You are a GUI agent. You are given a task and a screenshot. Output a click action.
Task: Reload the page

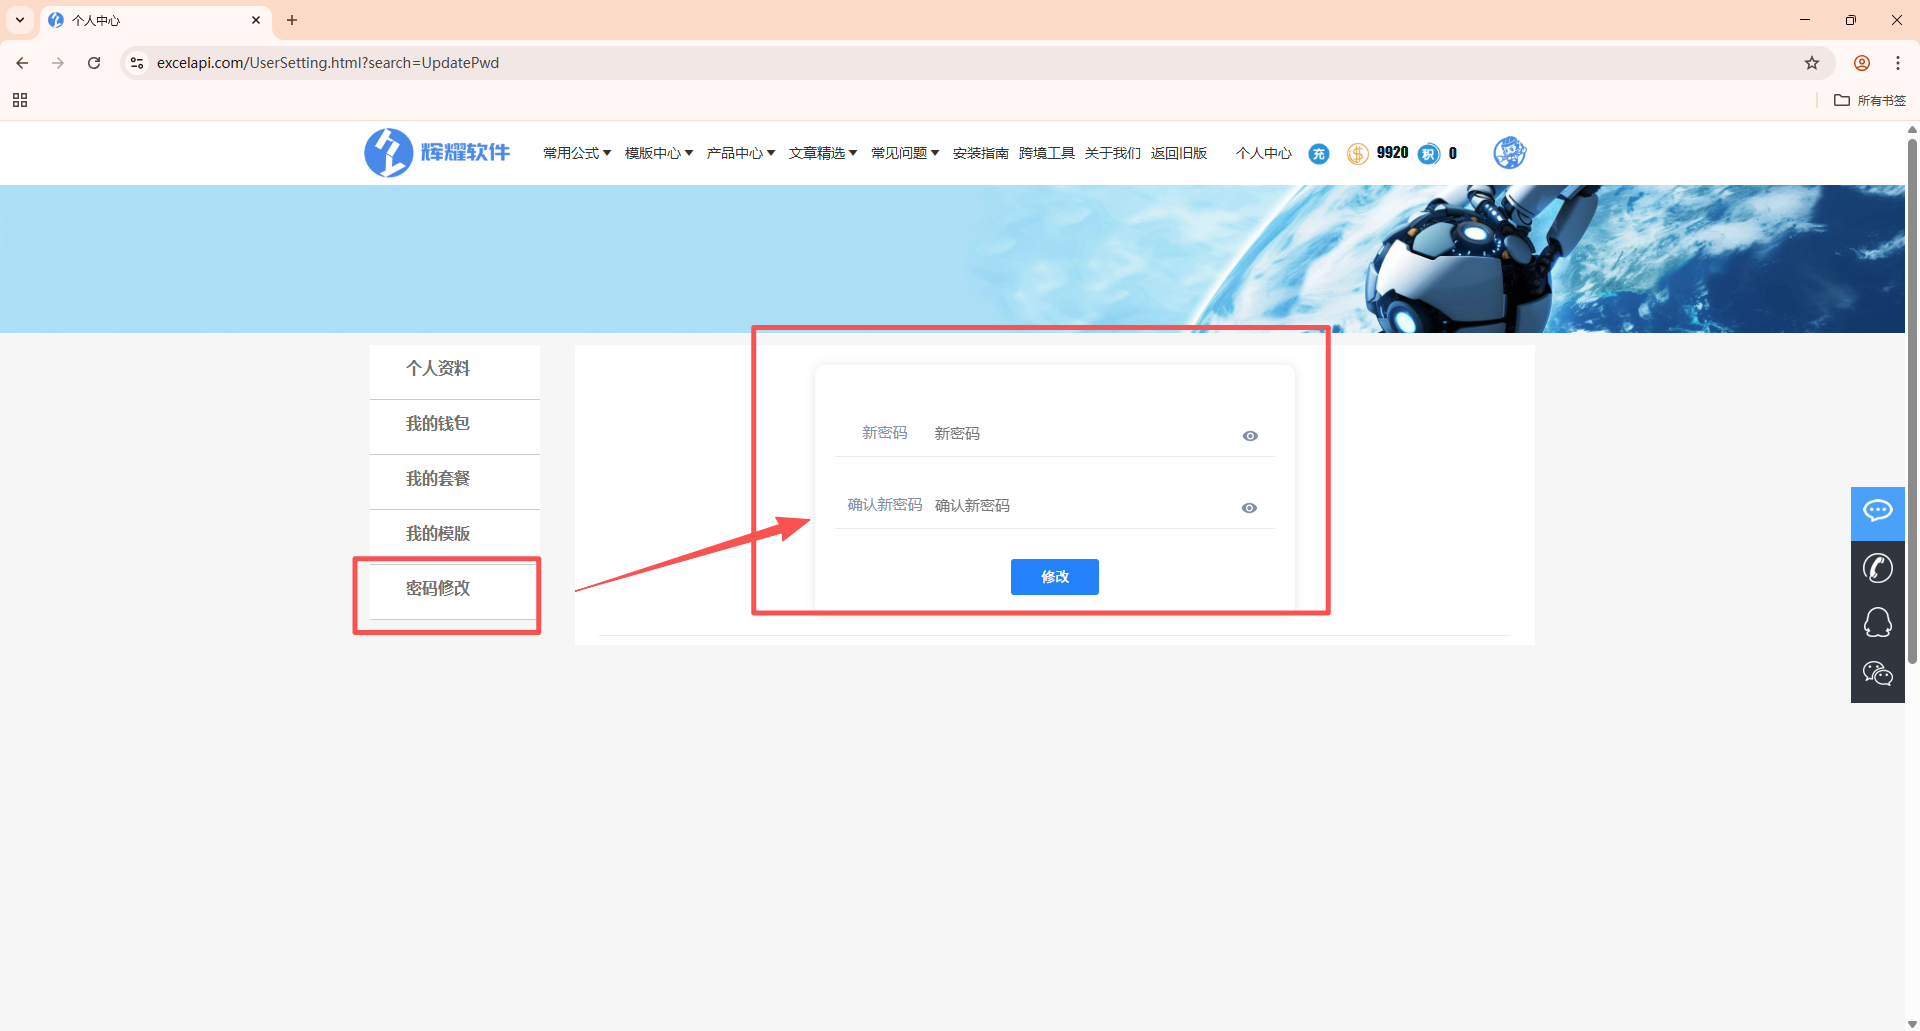click(94, 63)
